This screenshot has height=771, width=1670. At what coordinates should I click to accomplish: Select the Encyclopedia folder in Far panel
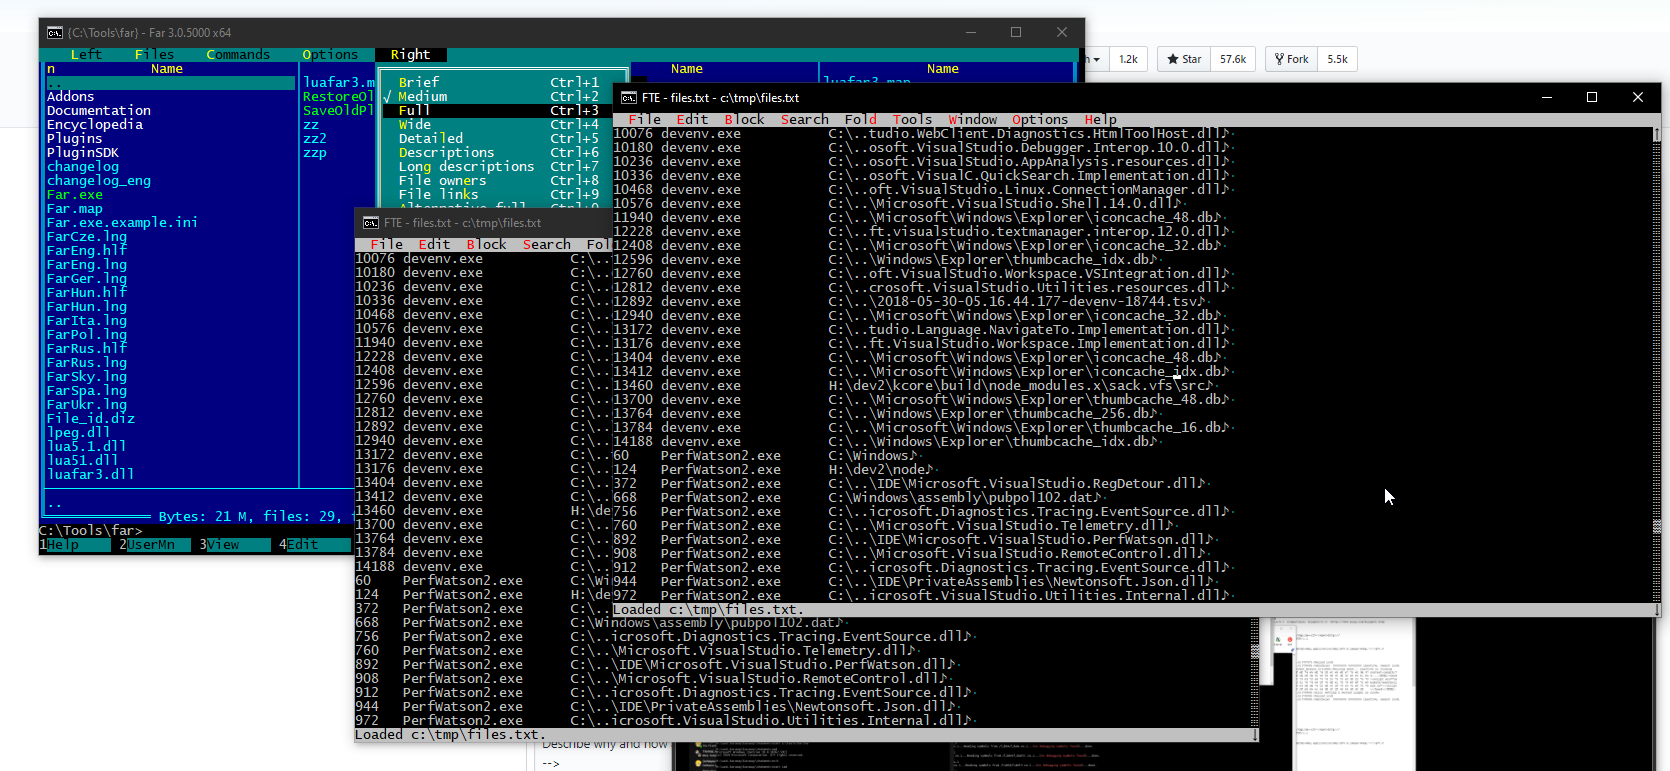[95, 125]
